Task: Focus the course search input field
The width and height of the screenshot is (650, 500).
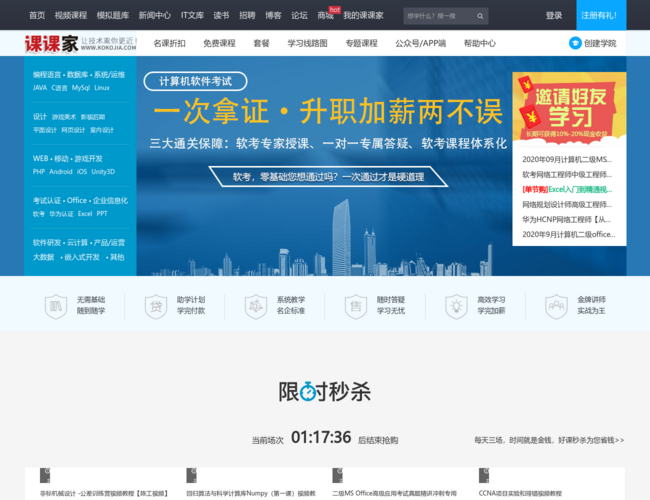Action: [439, 16]
